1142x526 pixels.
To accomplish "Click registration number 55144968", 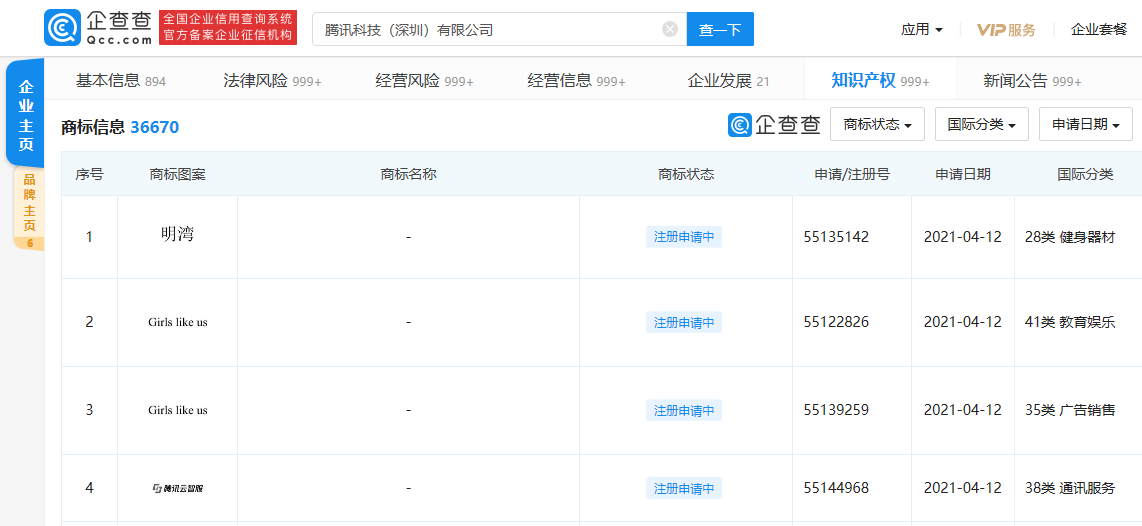I will tap(837, 488).
